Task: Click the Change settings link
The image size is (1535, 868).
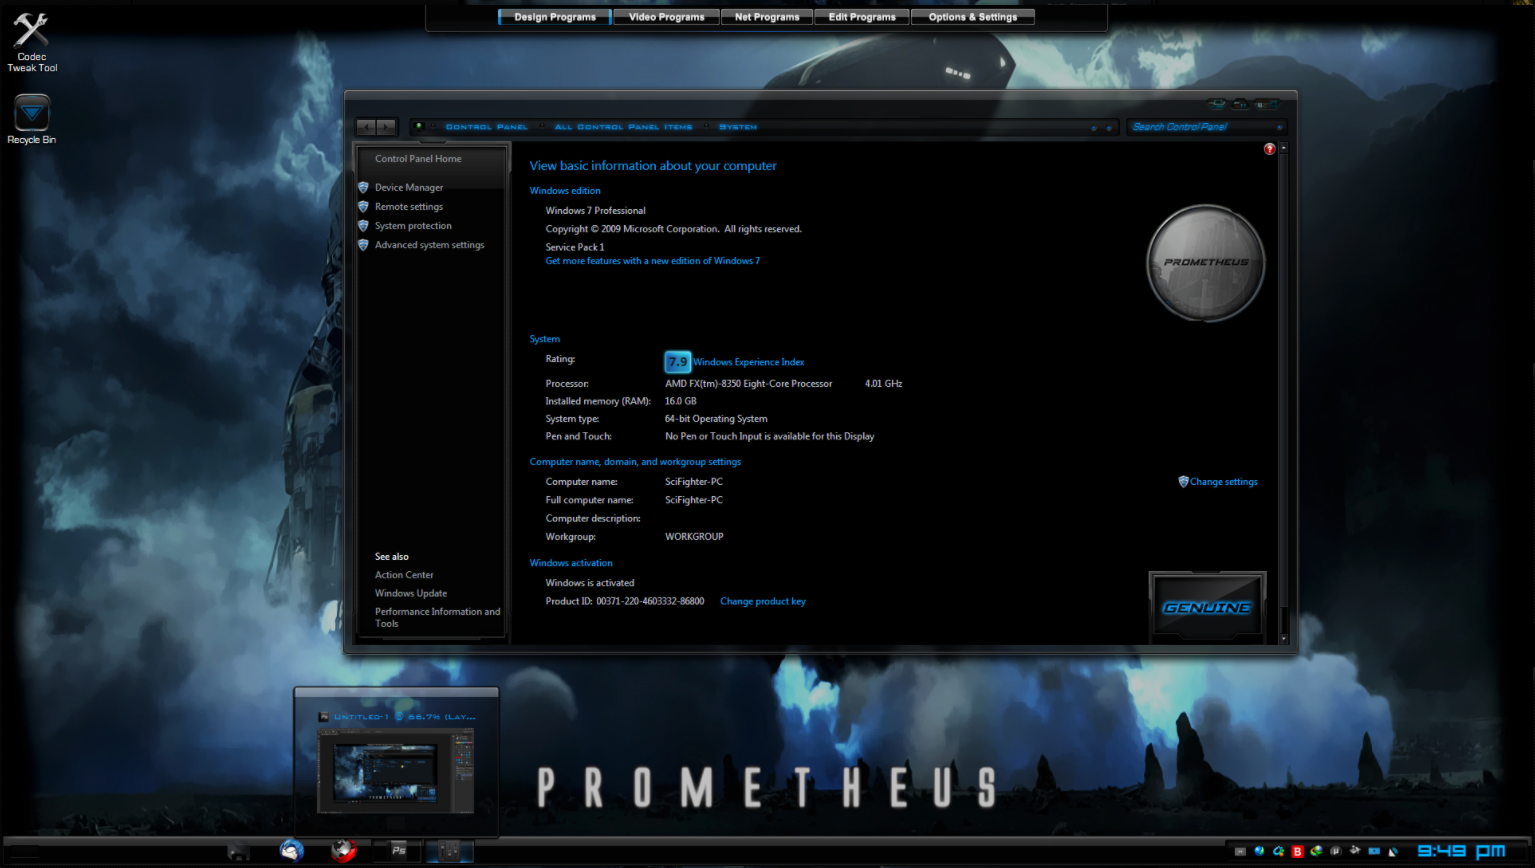Action: point(1224,481)
